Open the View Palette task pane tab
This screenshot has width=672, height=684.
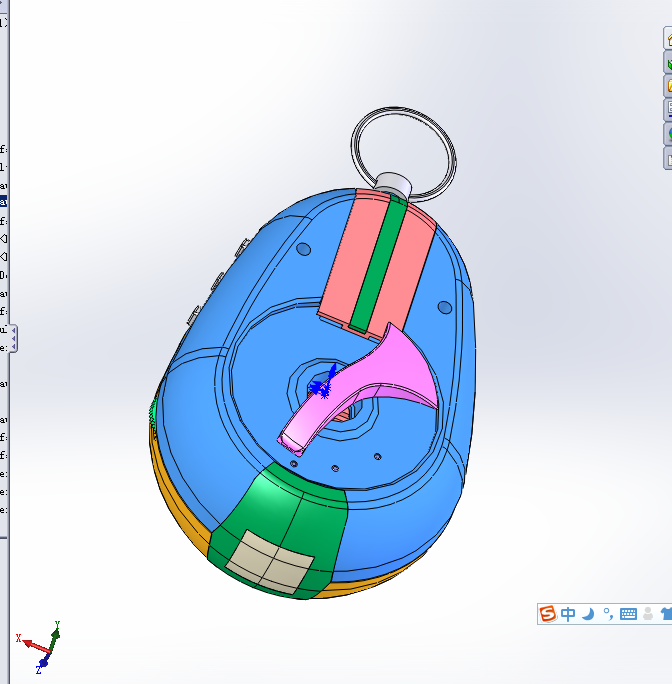tap(668, 110)
